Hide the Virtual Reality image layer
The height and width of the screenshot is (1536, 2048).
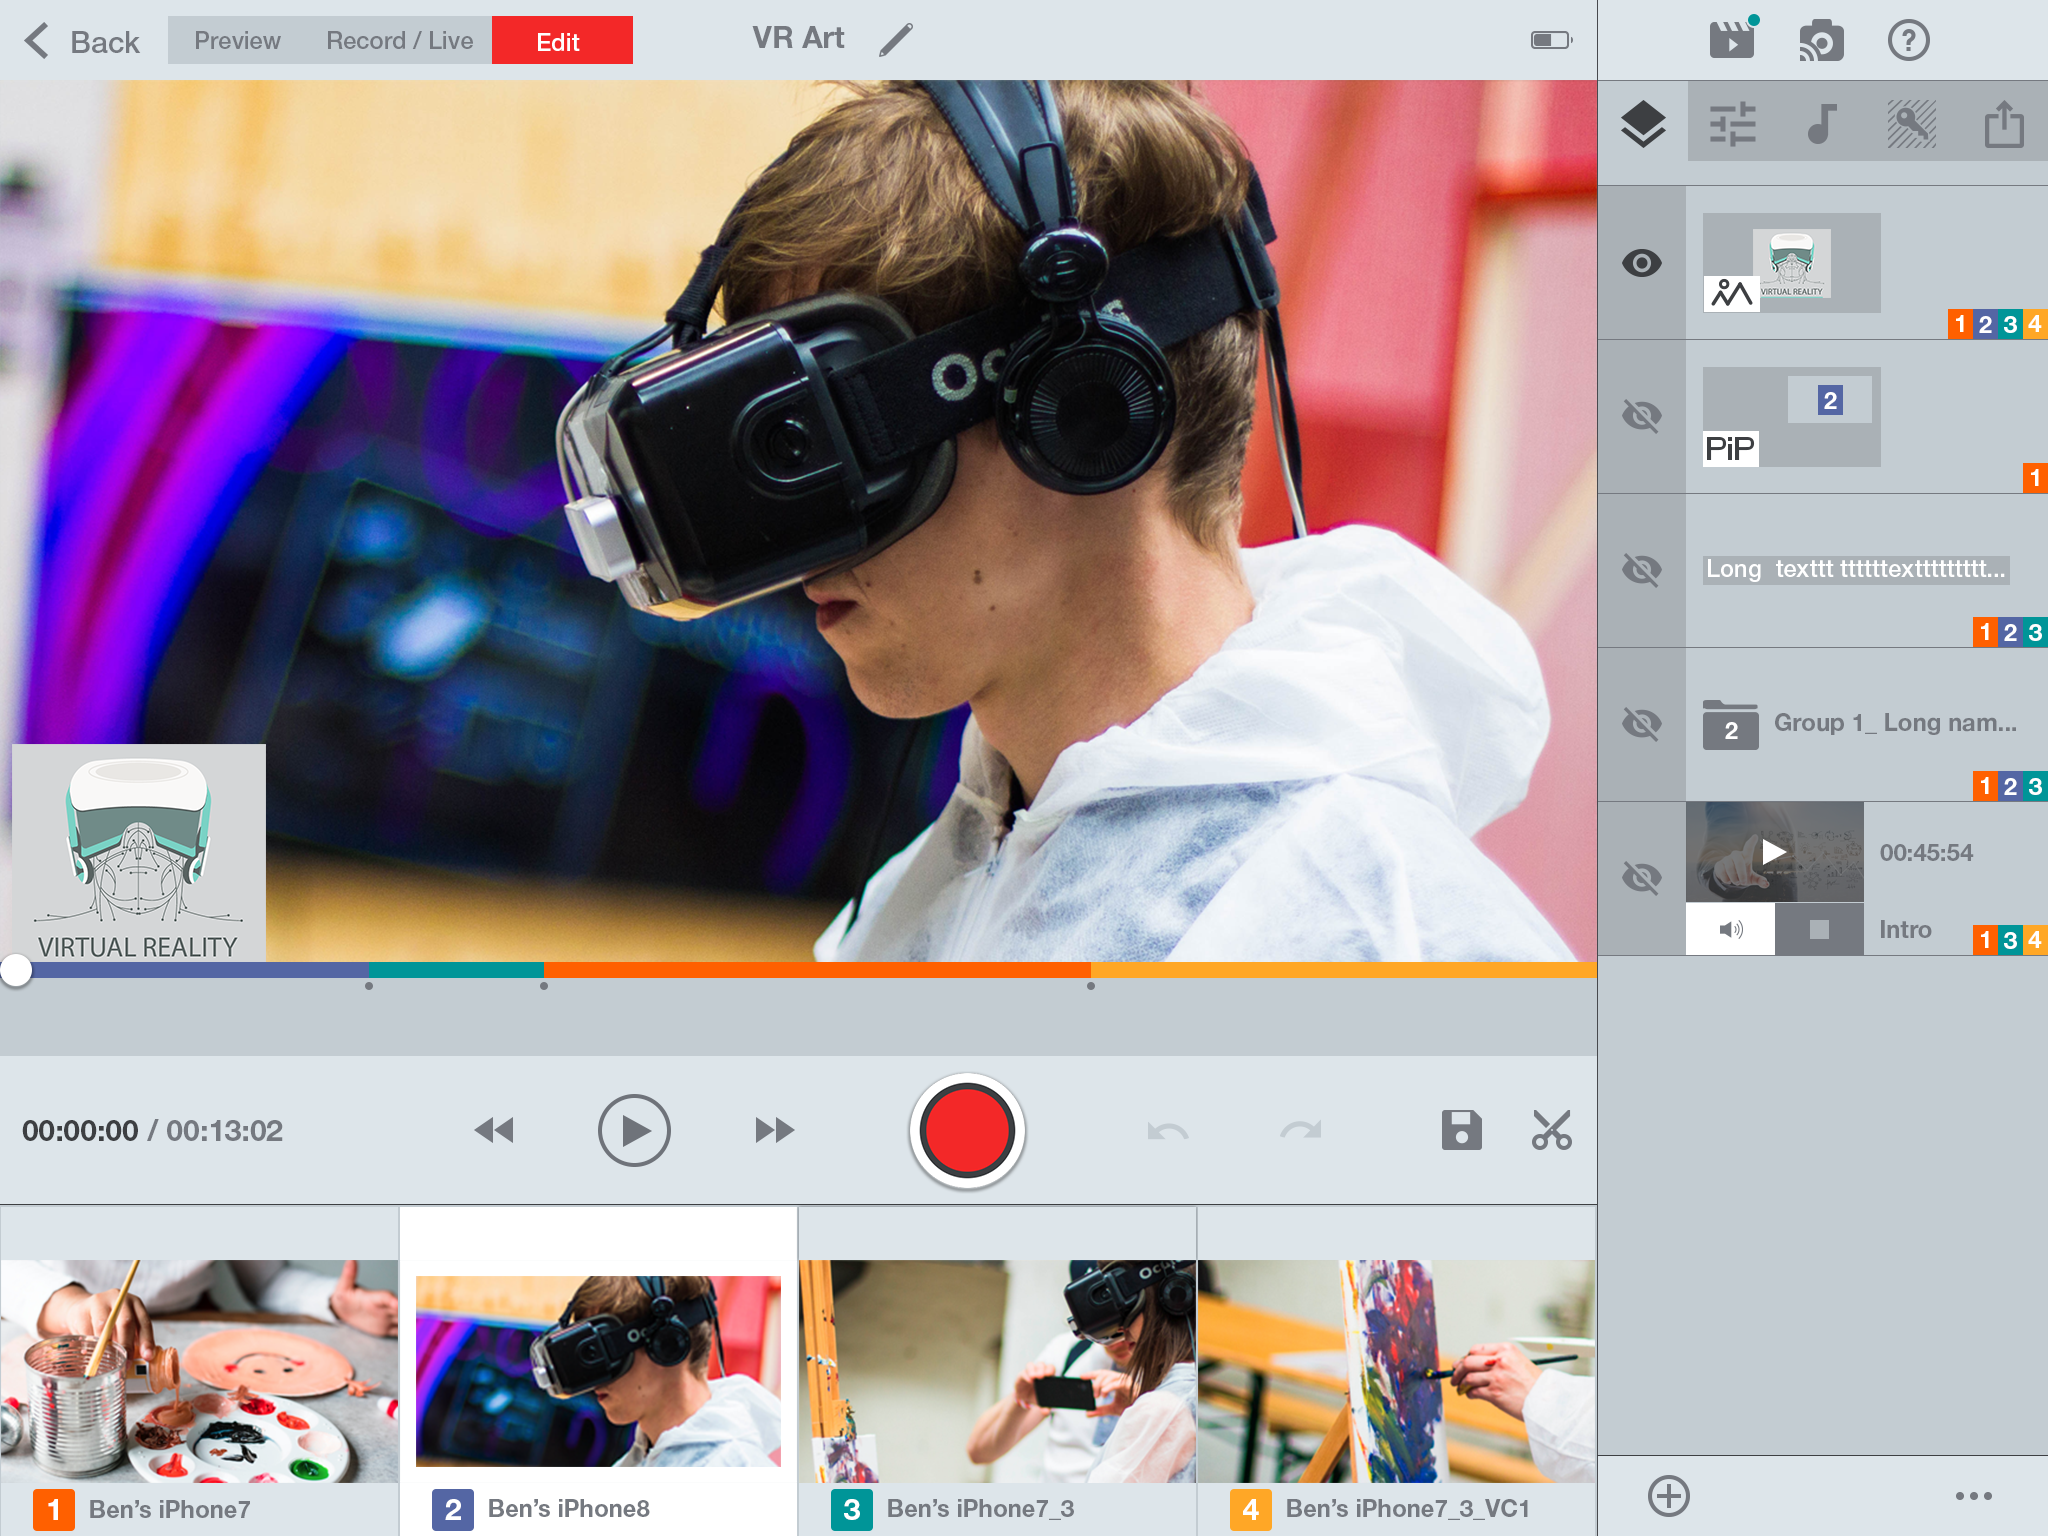coord(1641,263)
